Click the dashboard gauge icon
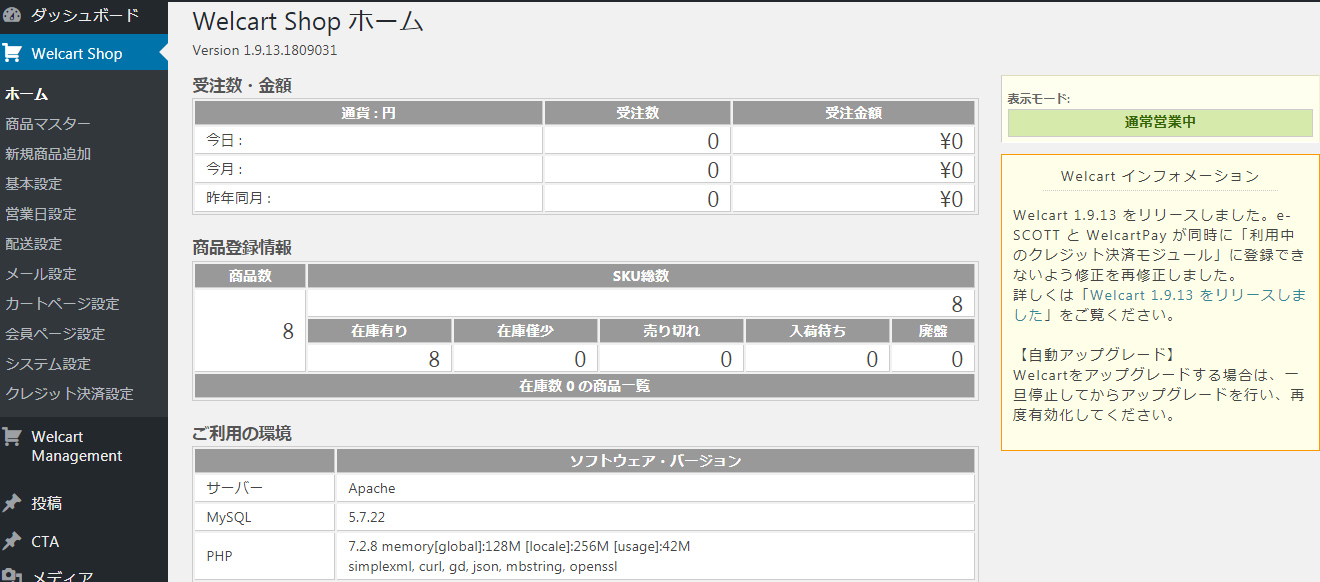 point(12,15)
